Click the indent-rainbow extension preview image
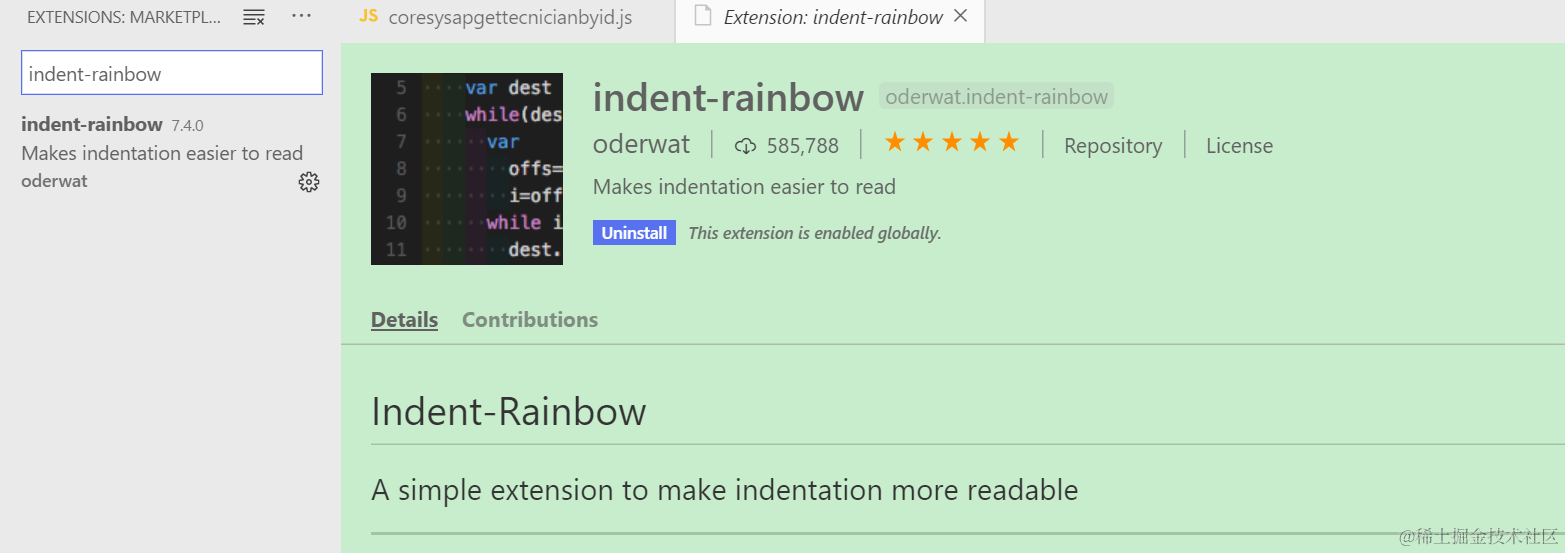This screenshot has width=1565, height=553. point(467,169)
